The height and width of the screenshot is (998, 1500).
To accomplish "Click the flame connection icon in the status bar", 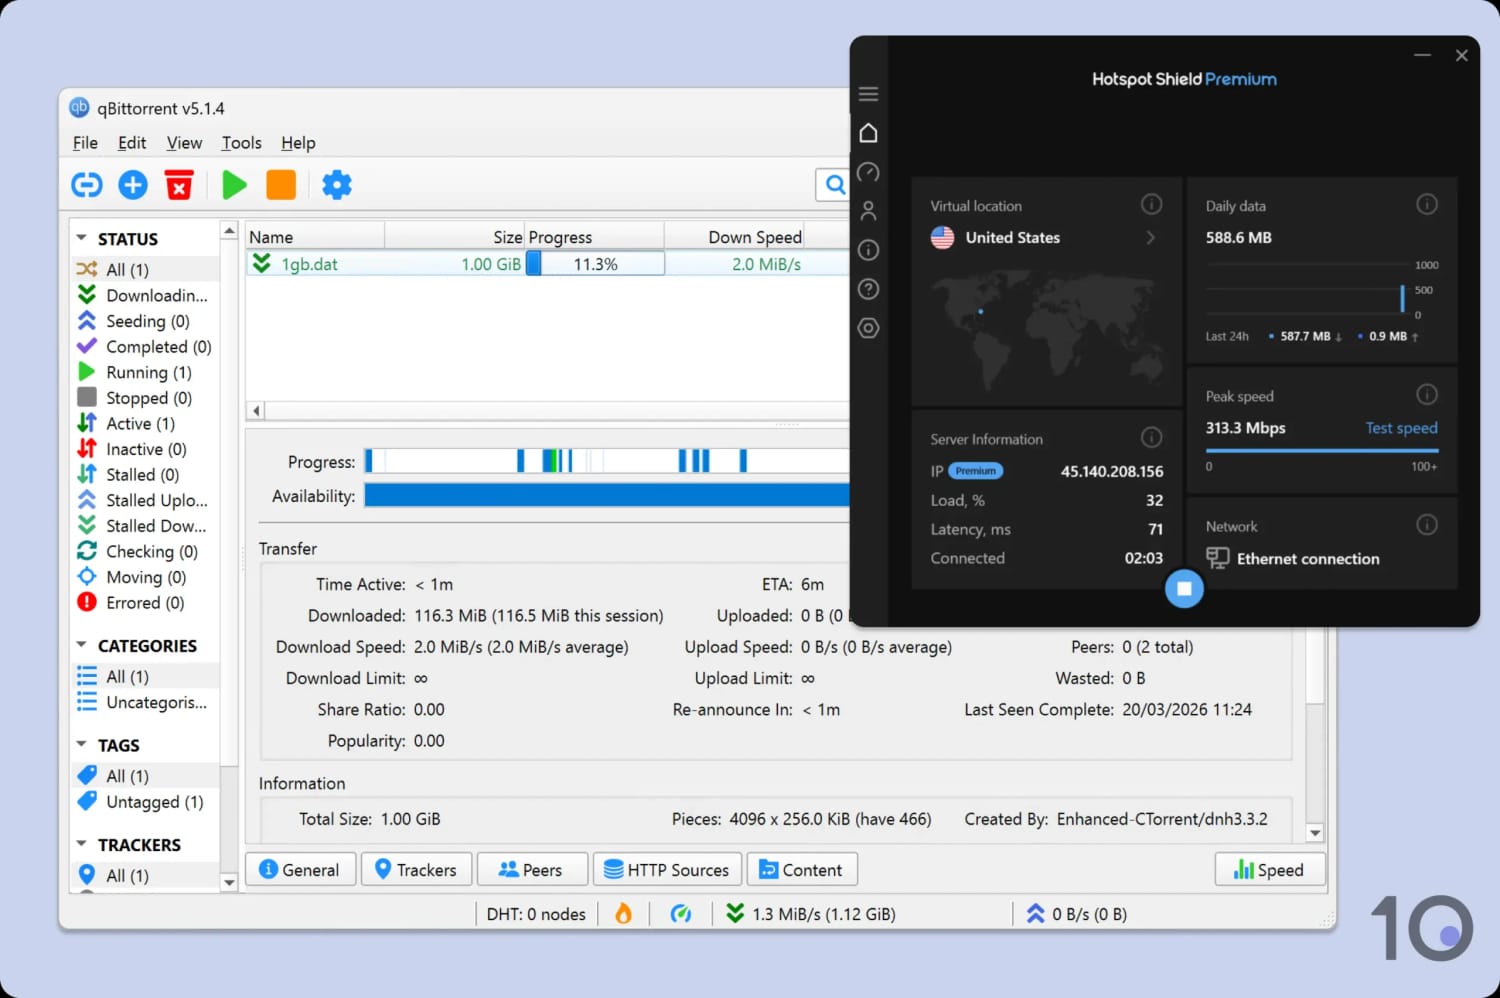I will click(x=624, y=913).
